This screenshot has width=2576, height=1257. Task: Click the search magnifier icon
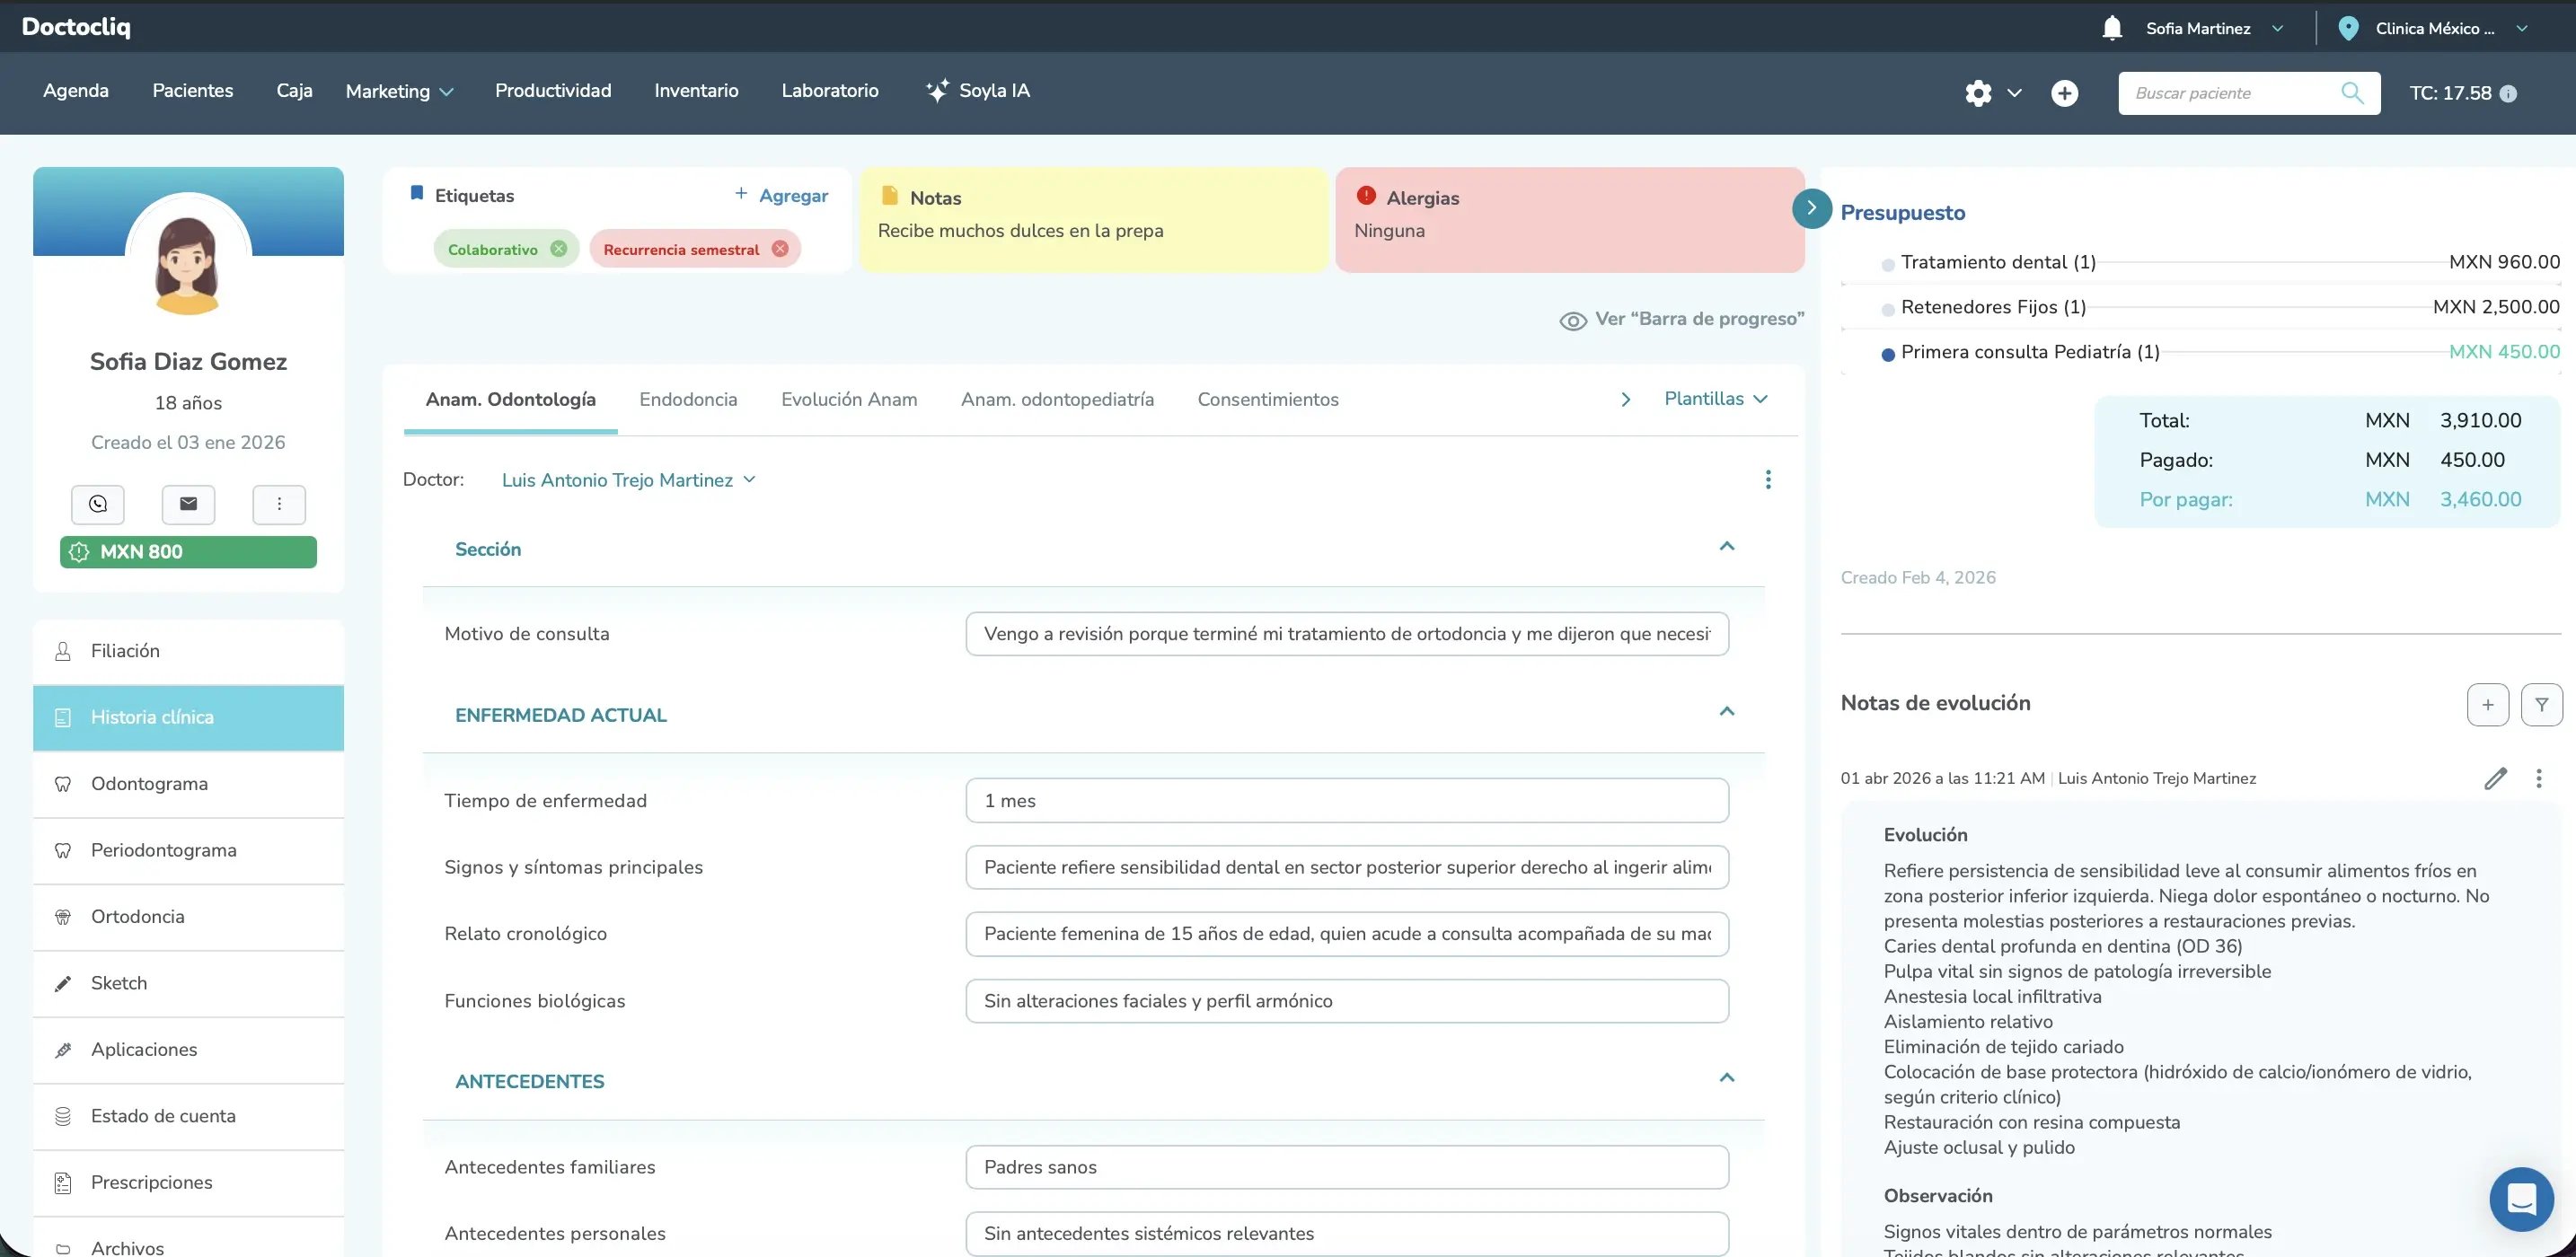2352,93
